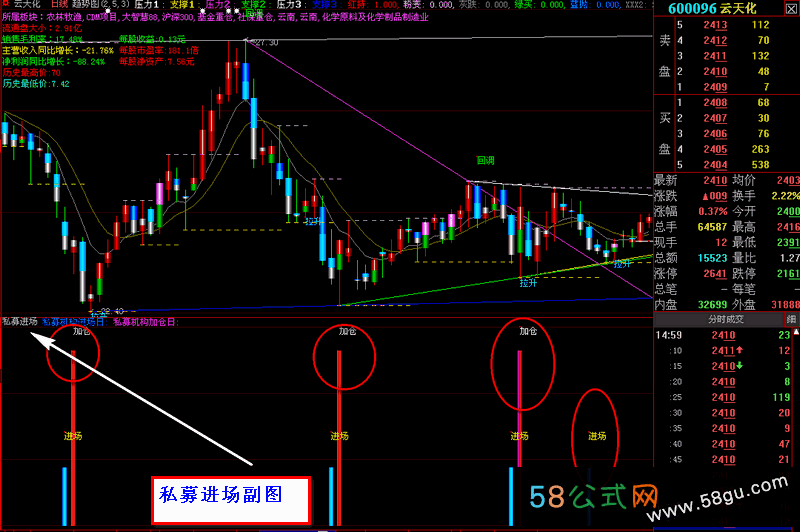Click the green 回调 chart label

(x=485, y=160)
